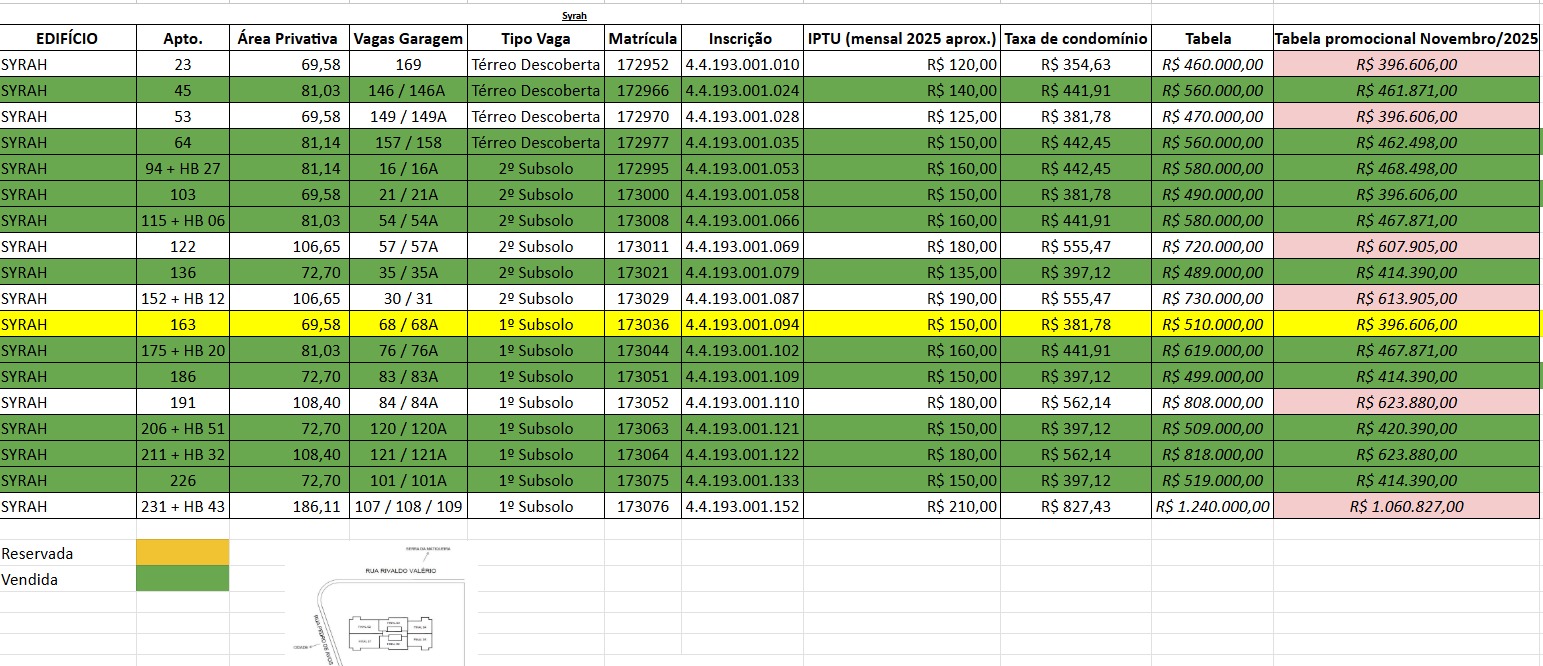Select the "Tipo Vaga" column header
The width and height of the screenshot is (1543, 666).
(x=536, y=39)
